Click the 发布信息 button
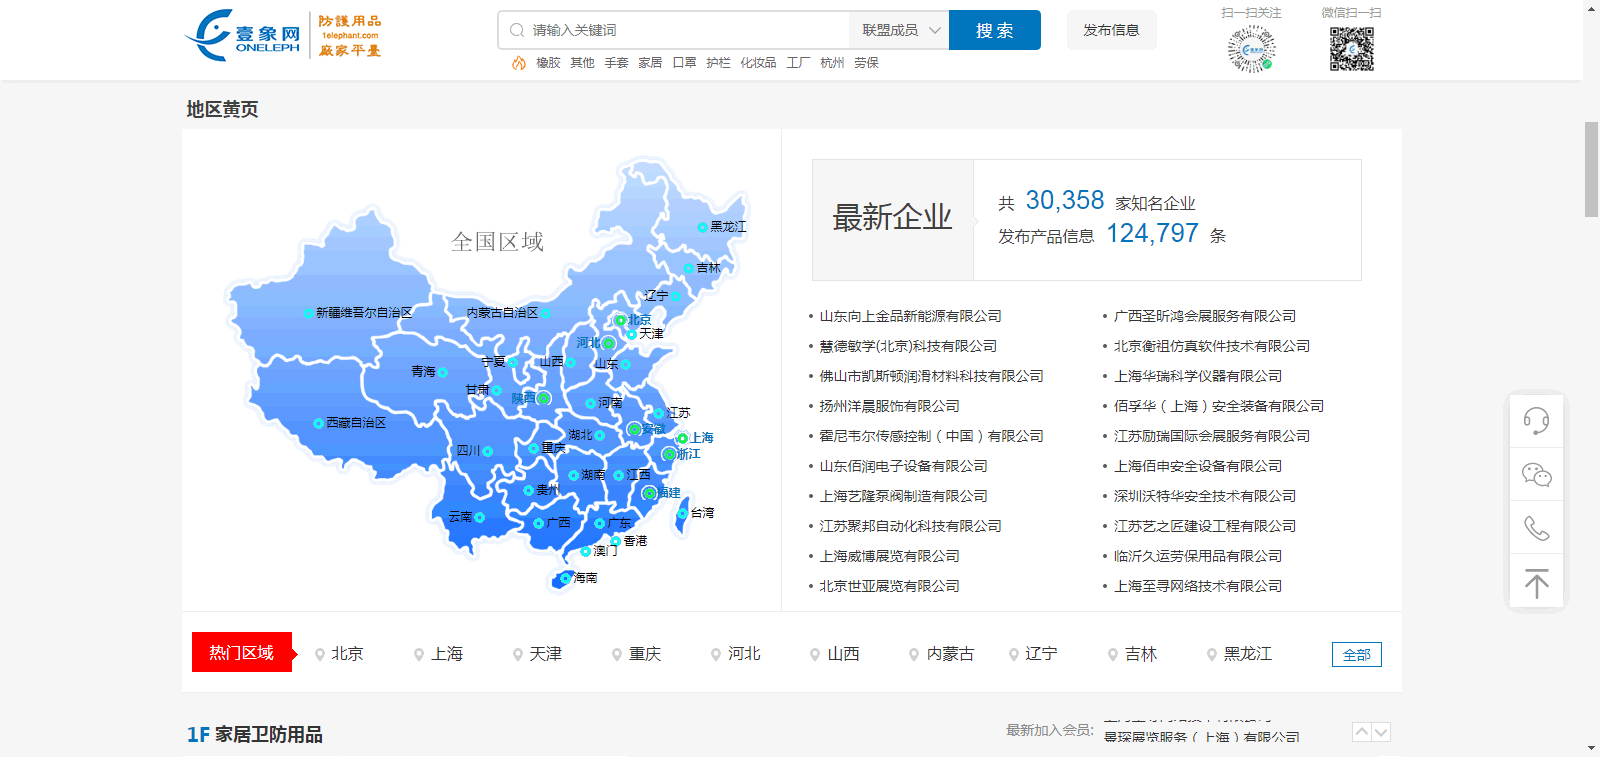Viewport: 1600px width, 757px height. 1111,30
